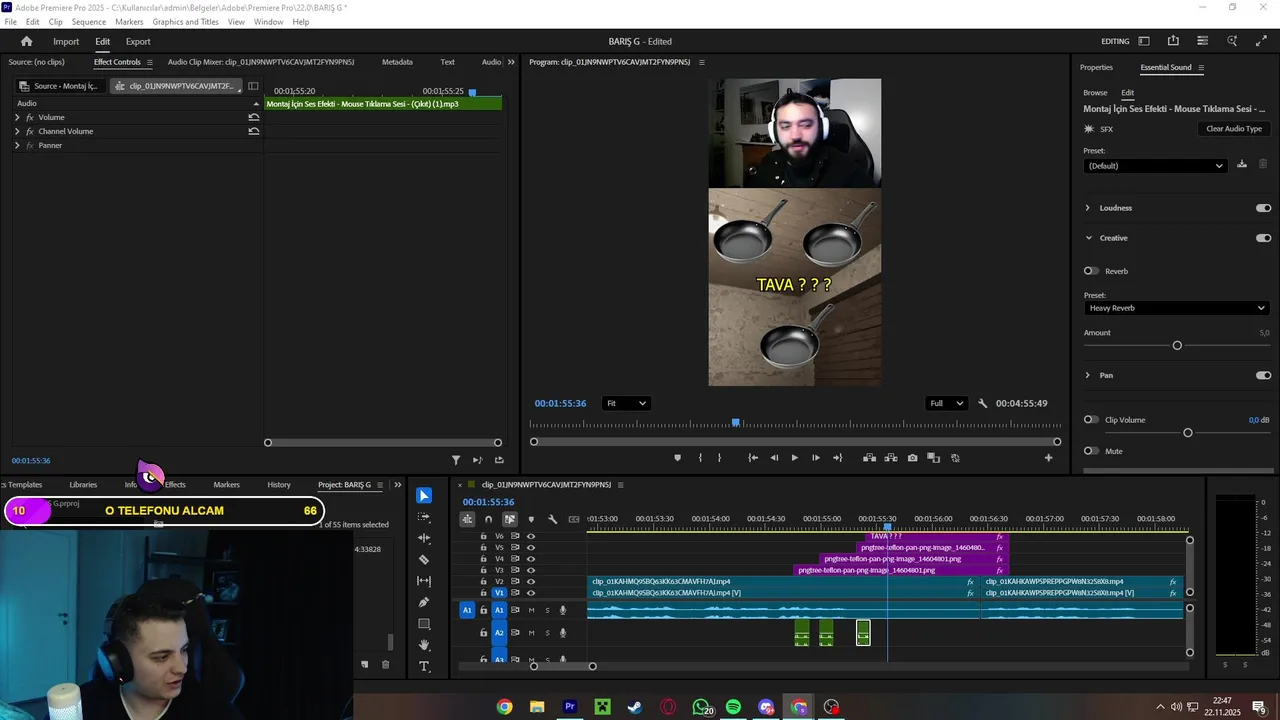Add a marker in the timeline header

(x=531, y=519)
